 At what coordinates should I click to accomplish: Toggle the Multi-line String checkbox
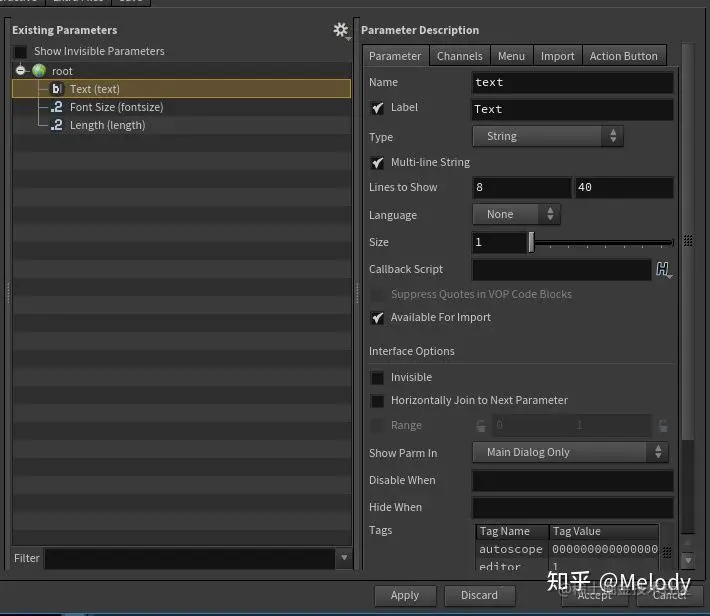point(377,163)
